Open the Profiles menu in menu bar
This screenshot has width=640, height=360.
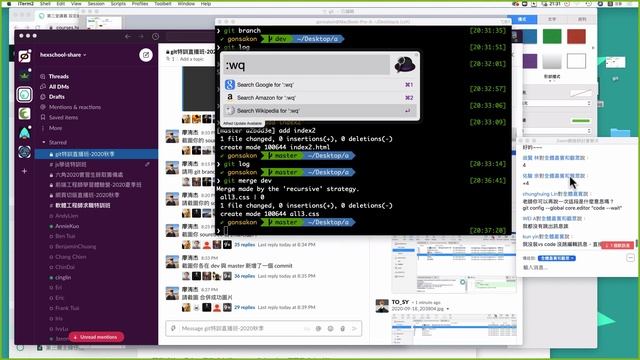click(140, 4)
